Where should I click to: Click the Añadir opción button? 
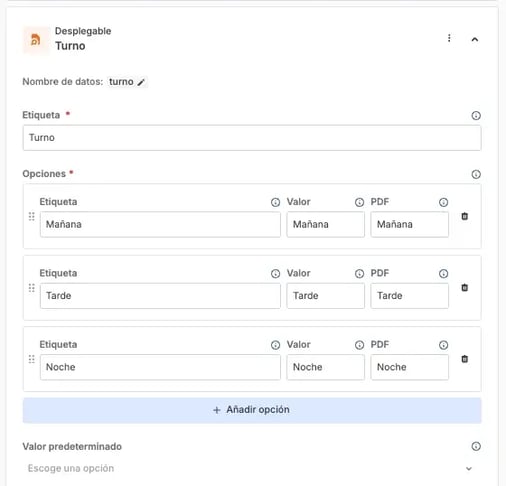coord(252,410)
